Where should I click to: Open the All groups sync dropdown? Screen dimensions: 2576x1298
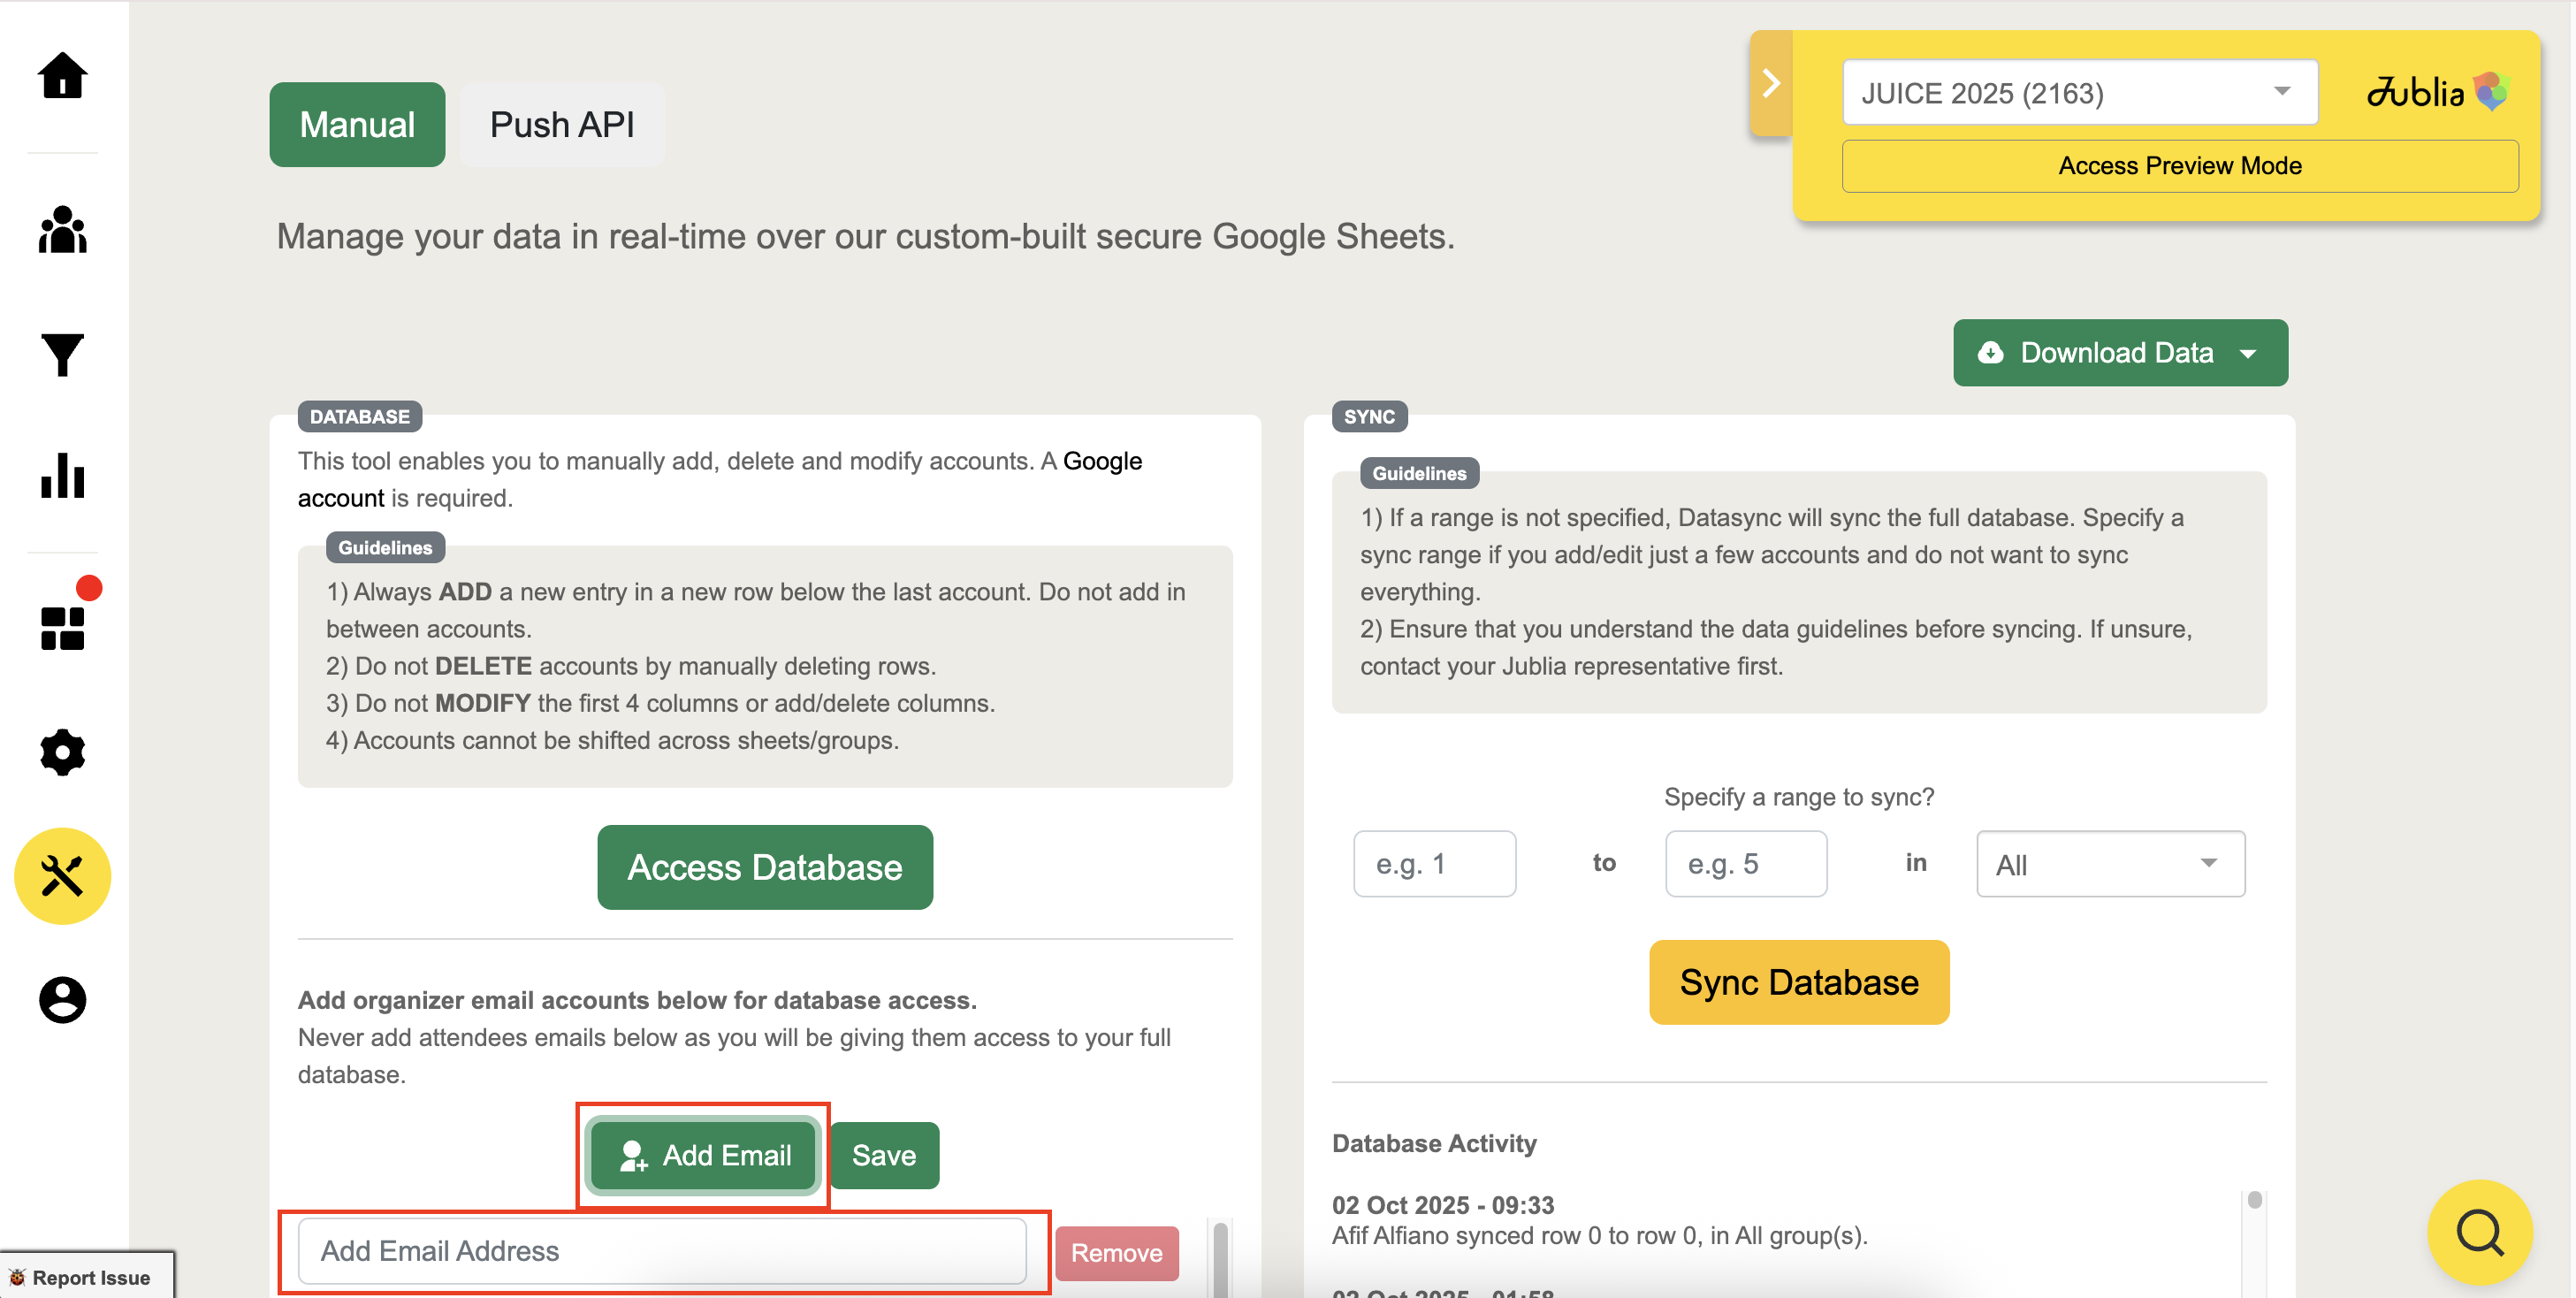[2109, 864]
